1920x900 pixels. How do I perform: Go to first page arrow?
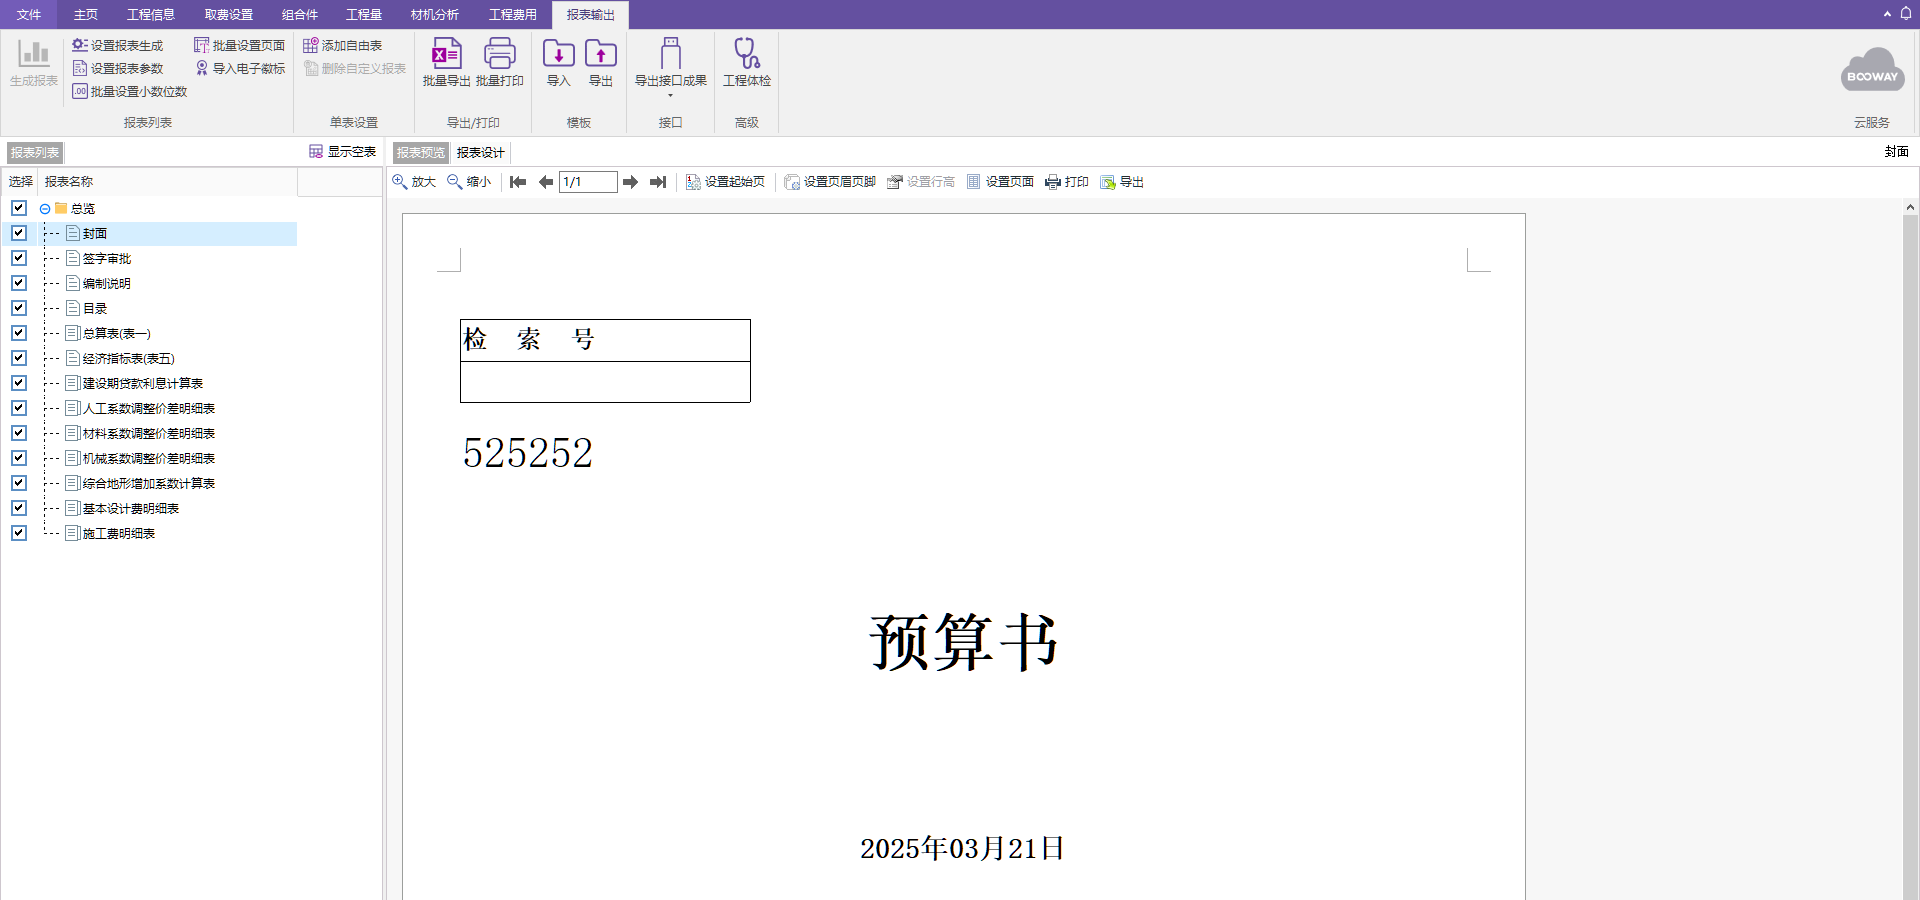pyautogui.click(x=518, y=182)
